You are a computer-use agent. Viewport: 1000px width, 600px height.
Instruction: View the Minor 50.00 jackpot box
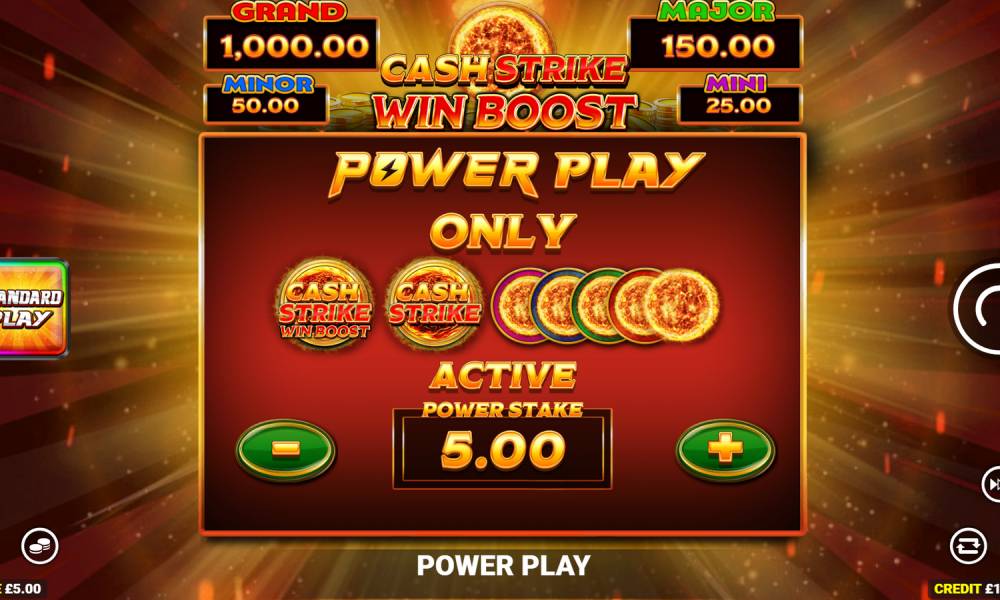click(266, 99)
